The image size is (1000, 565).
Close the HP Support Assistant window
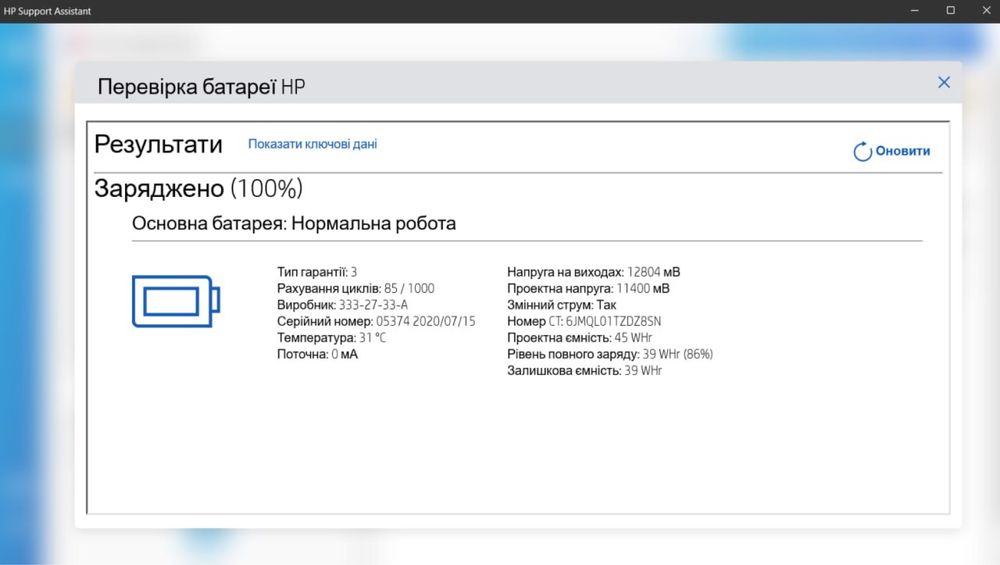(986, 11)
